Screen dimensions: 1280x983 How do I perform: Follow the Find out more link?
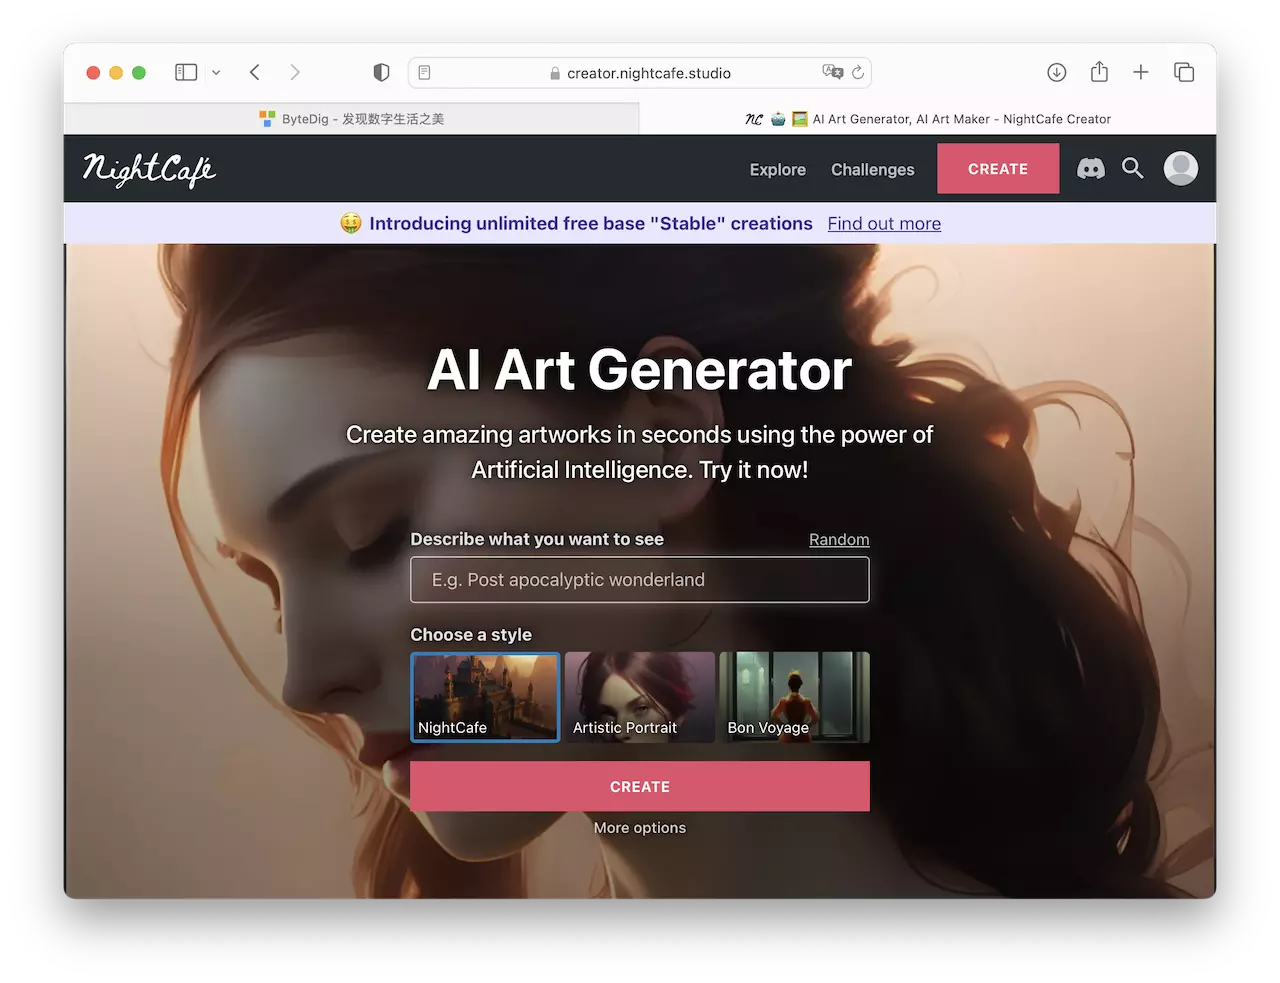point(884,224)
